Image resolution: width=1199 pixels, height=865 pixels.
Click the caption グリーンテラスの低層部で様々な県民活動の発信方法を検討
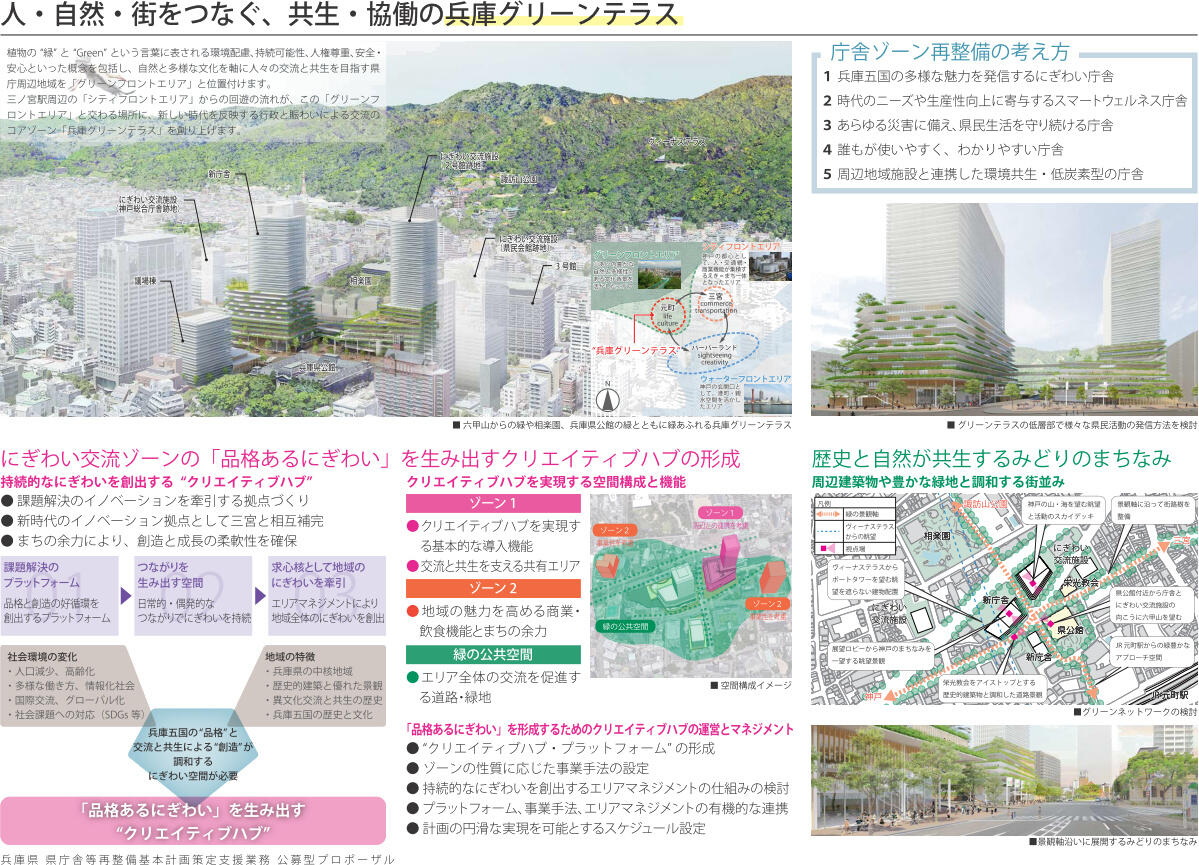tap(1072, 424)
